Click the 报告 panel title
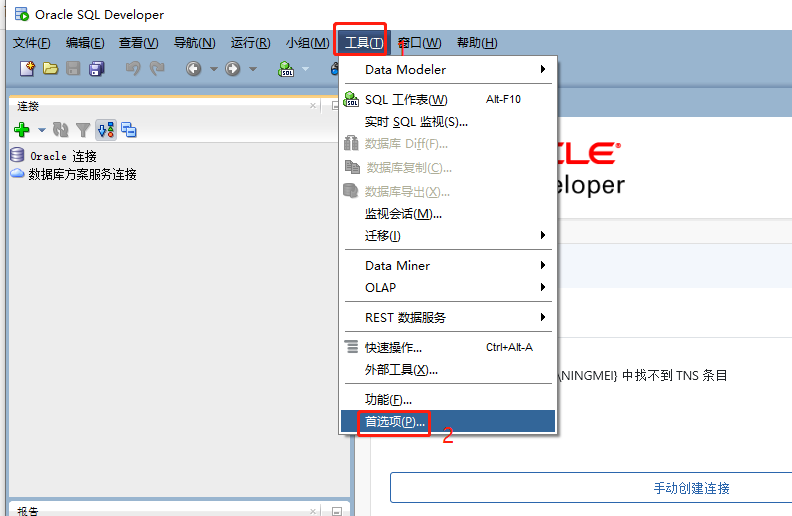 tap(28, 511)
